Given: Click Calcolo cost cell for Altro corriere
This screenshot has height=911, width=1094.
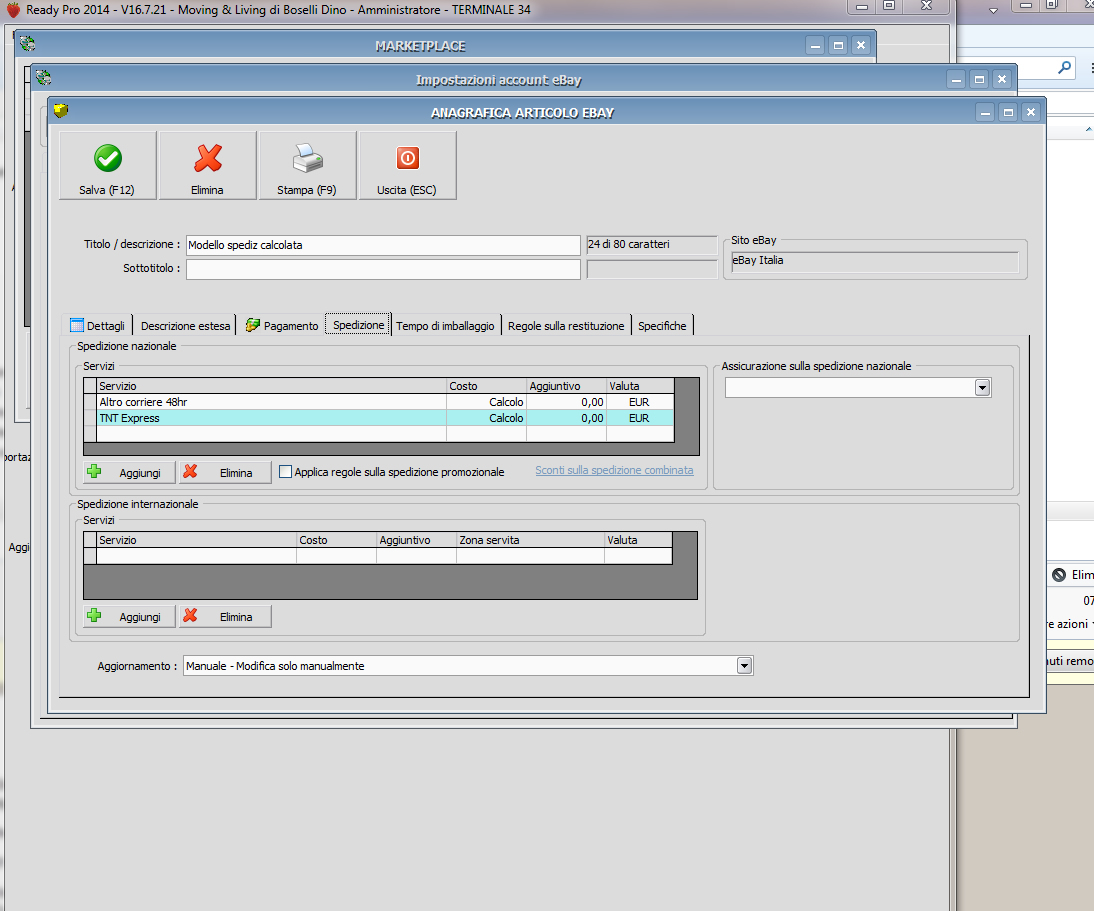Looking at the screenshot, I should pyautogui.click(x=486, y=402).
